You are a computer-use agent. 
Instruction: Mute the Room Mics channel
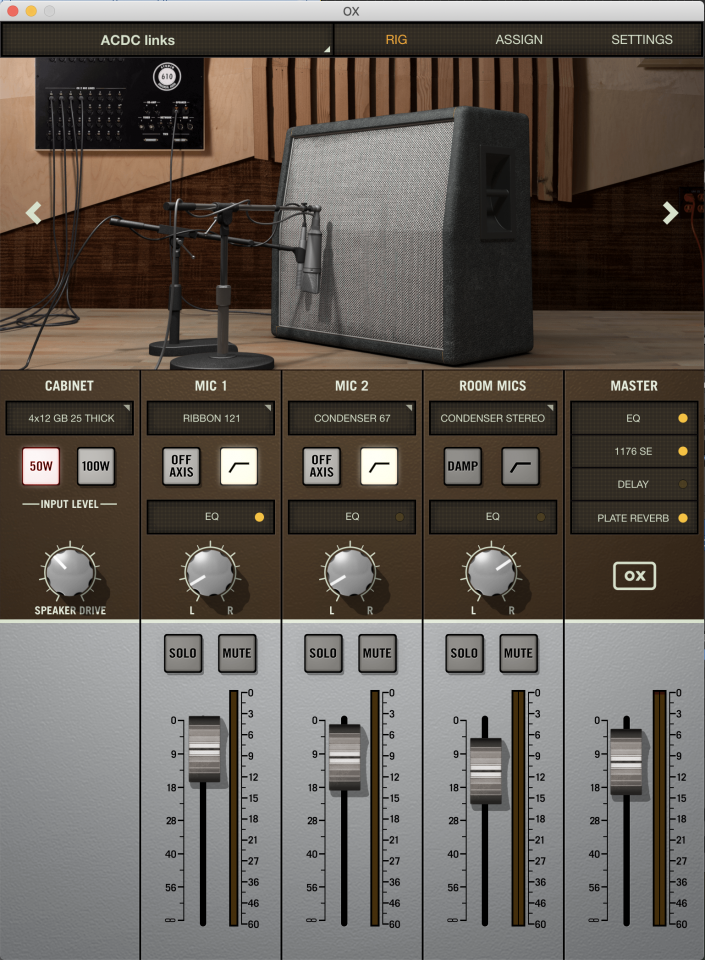click(x=518, y=653)
